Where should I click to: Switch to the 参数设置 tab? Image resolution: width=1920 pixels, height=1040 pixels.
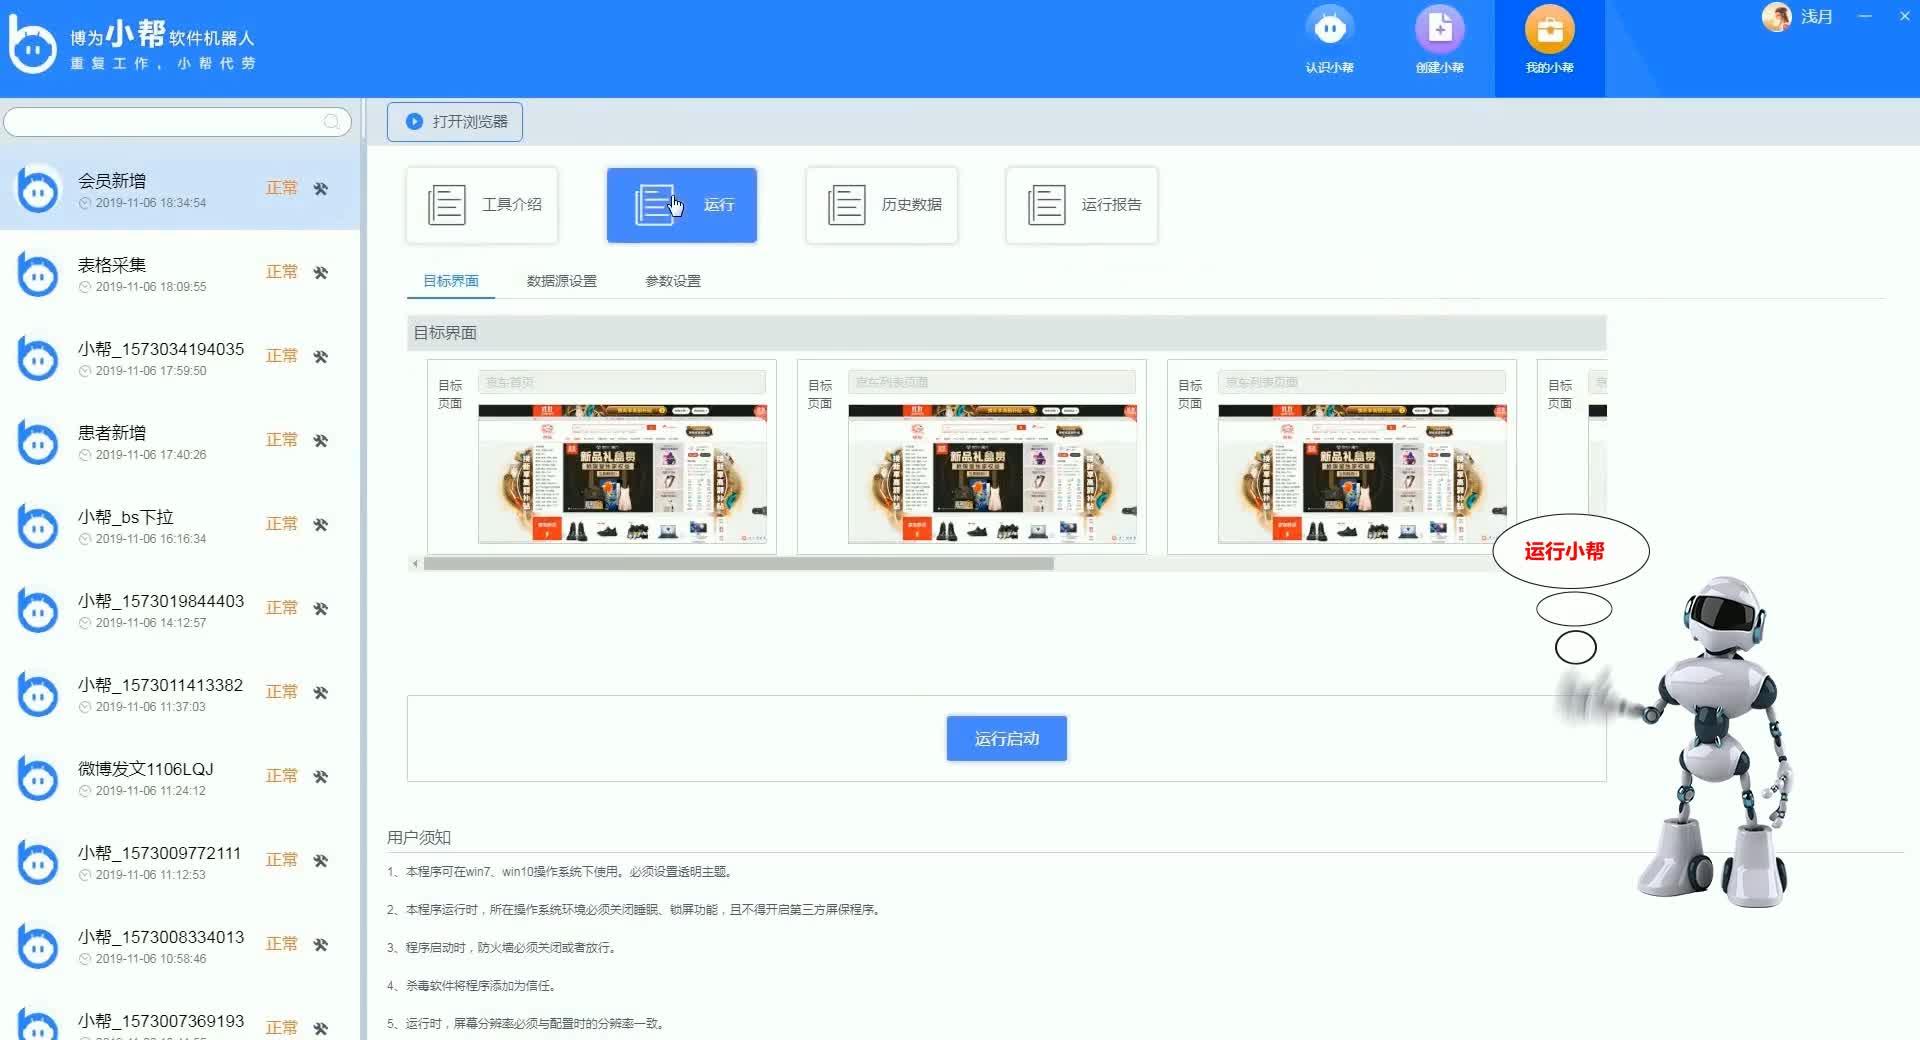tap(673, 281)
